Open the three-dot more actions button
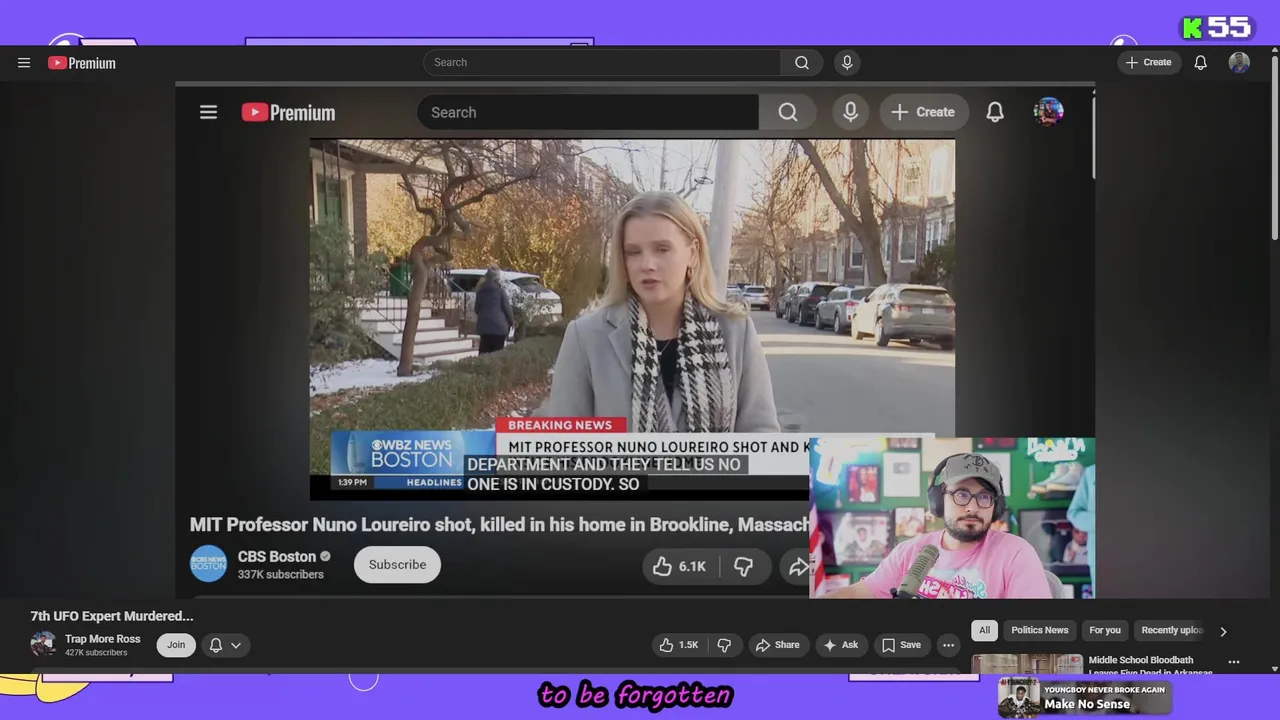The height and width of the screenshot is (720, 1280). (948, 645)
